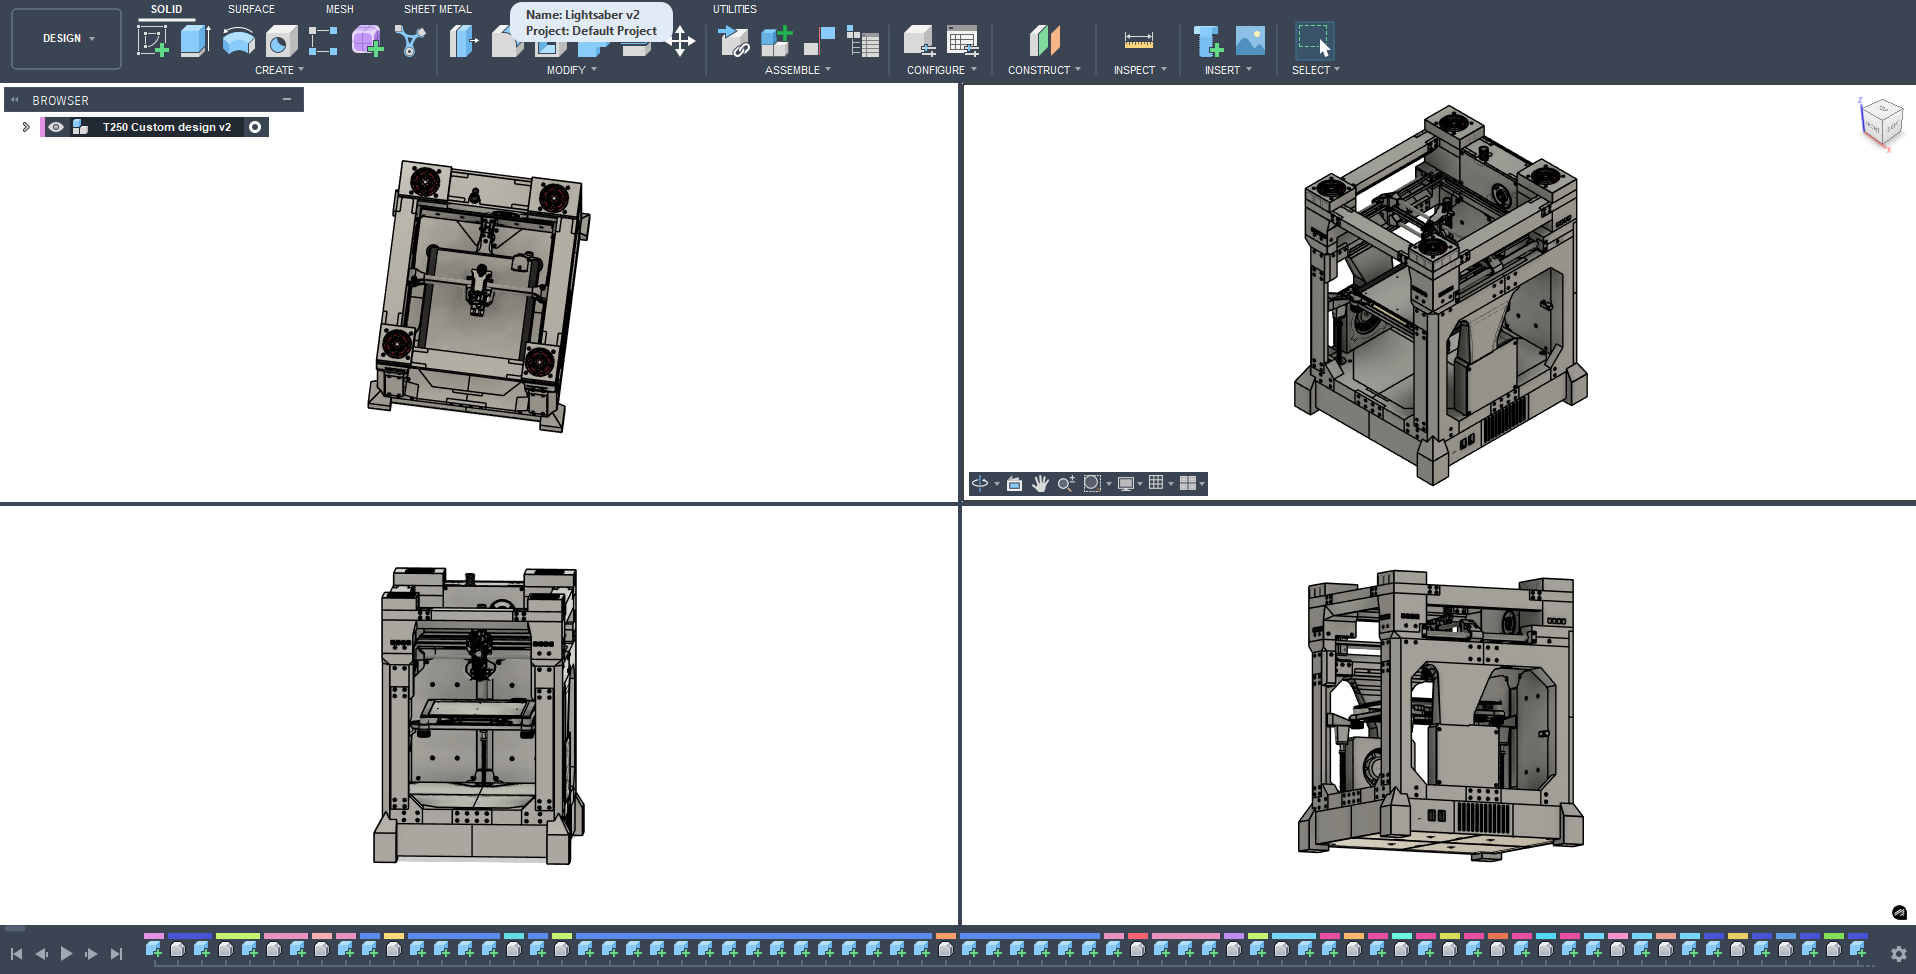Image resolution: width=1916 pixels, height=974 pixels.
Task: Open the DESIGN workspace dropdown
Action: pyautogui.click(x=67, y=39)
